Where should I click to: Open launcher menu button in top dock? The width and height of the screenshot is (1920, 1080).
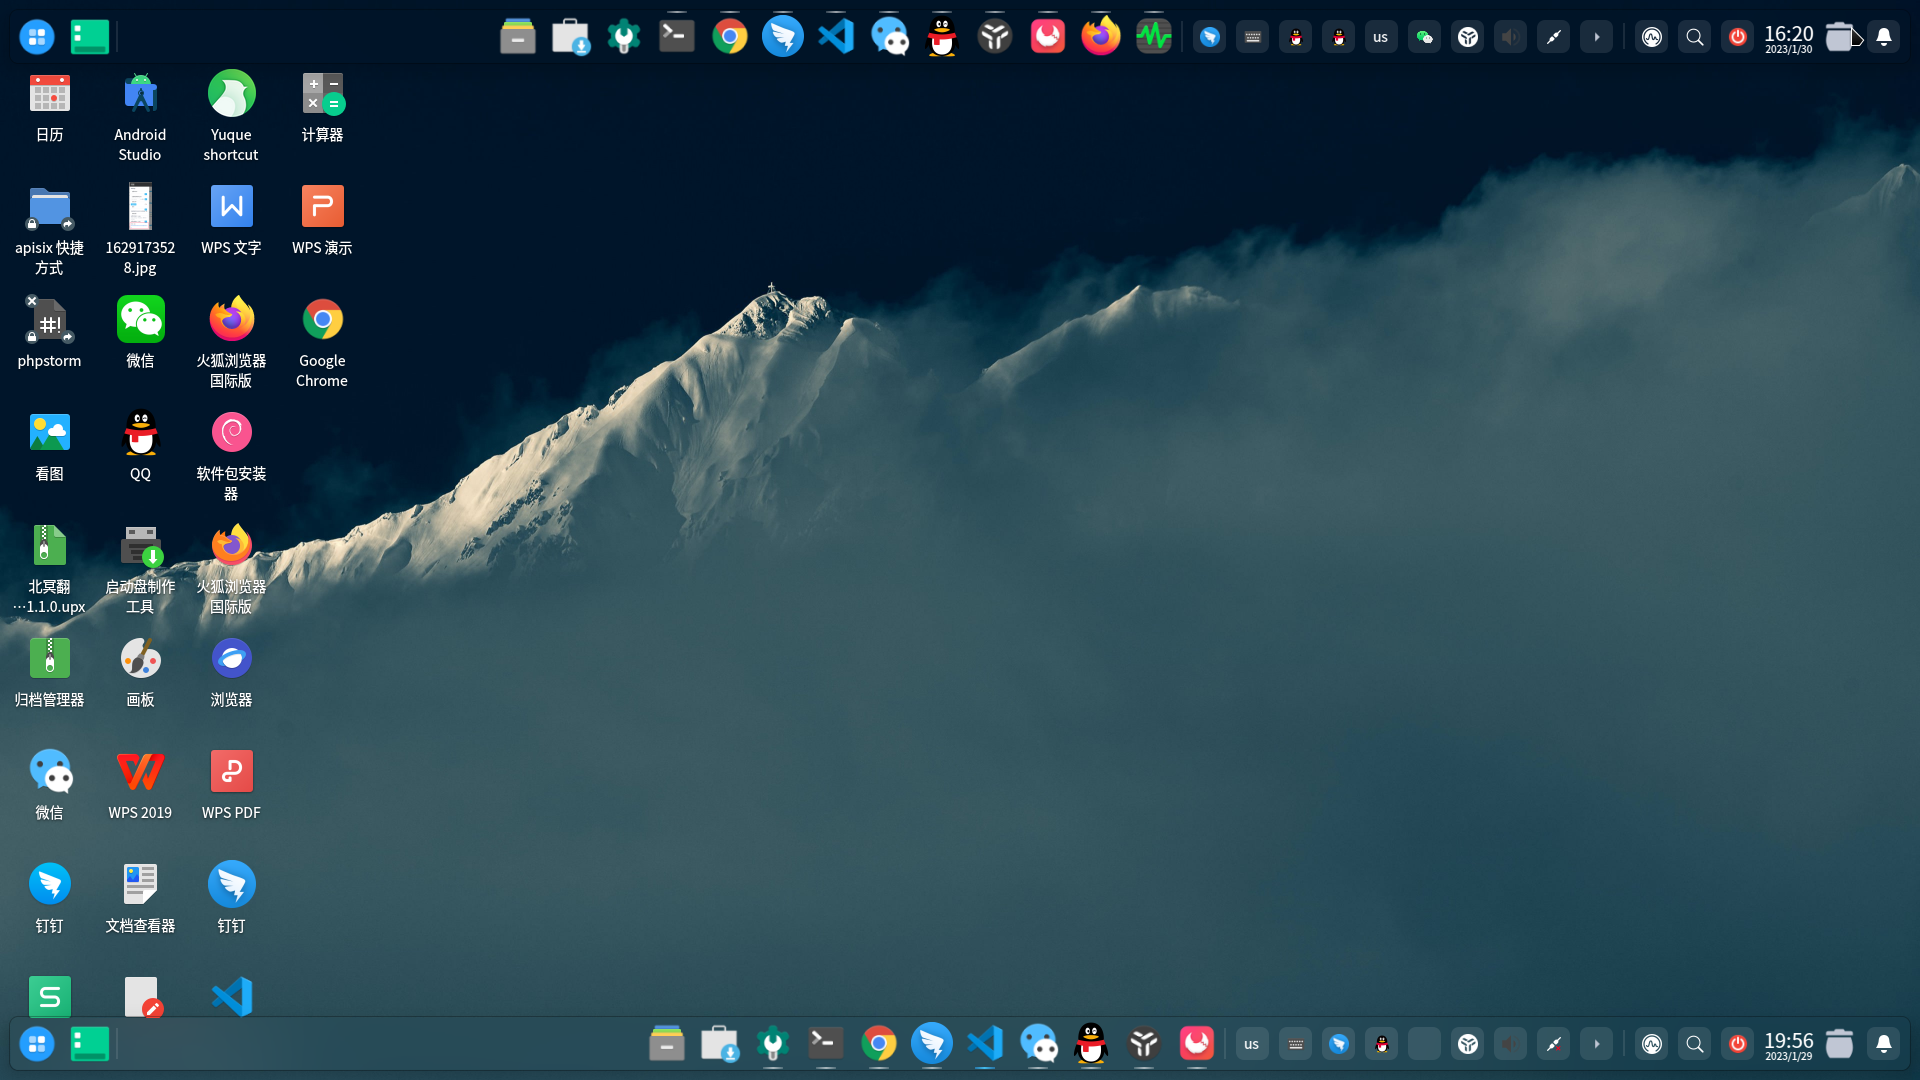(x=37, y=37)
